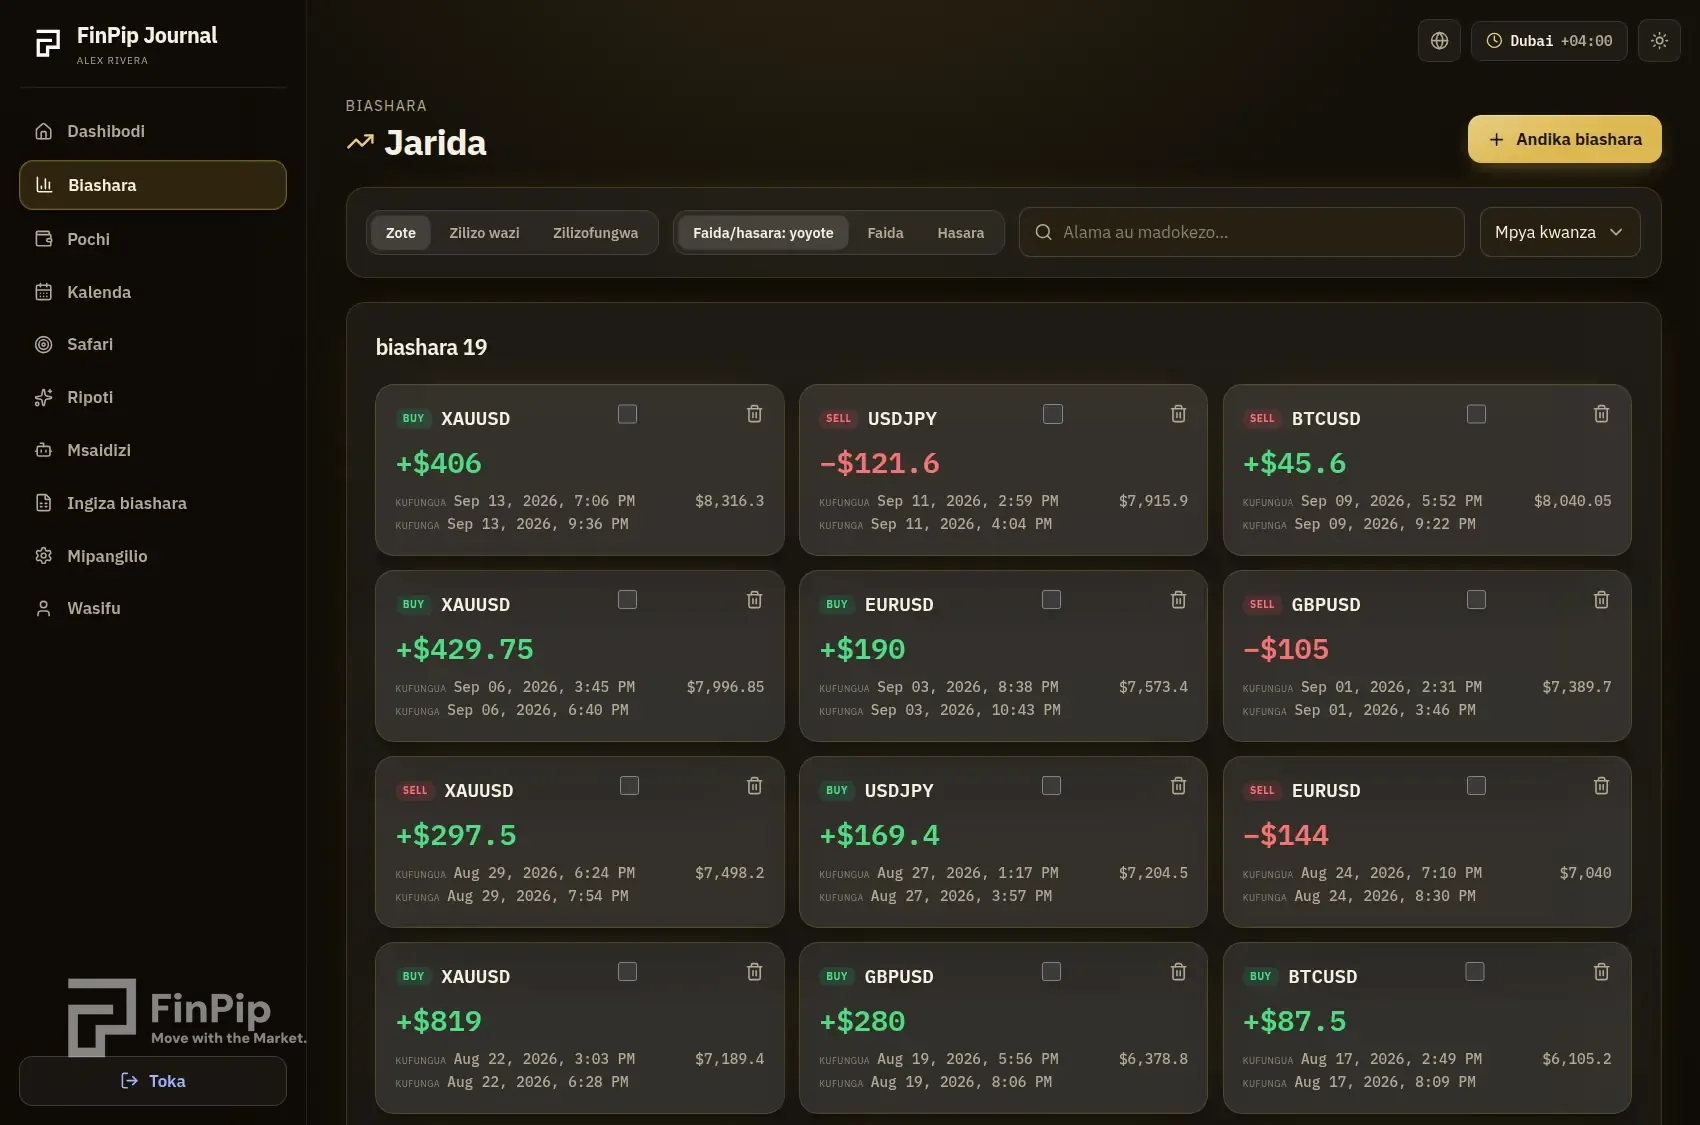Click the Toka logout button
1700x1125 pixels.
click(153, 1081)
